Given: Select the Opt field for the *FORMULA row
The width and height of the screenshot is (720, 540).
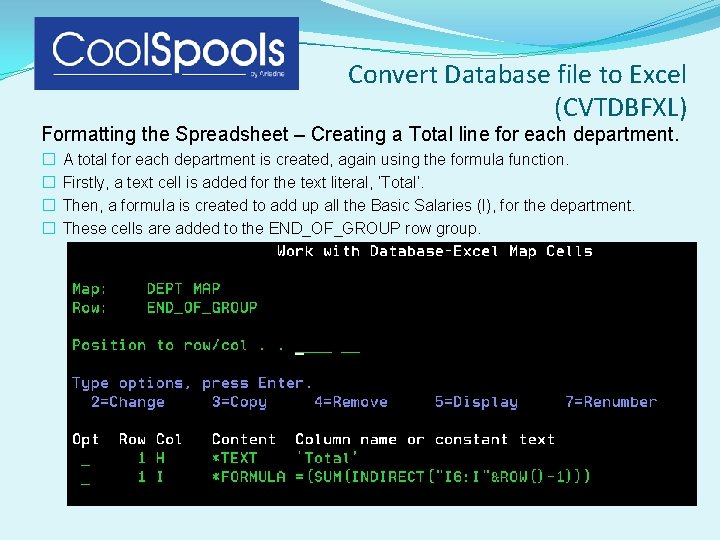Looking at the screenshot, I should pyautogui.click(x=85, y=478).
